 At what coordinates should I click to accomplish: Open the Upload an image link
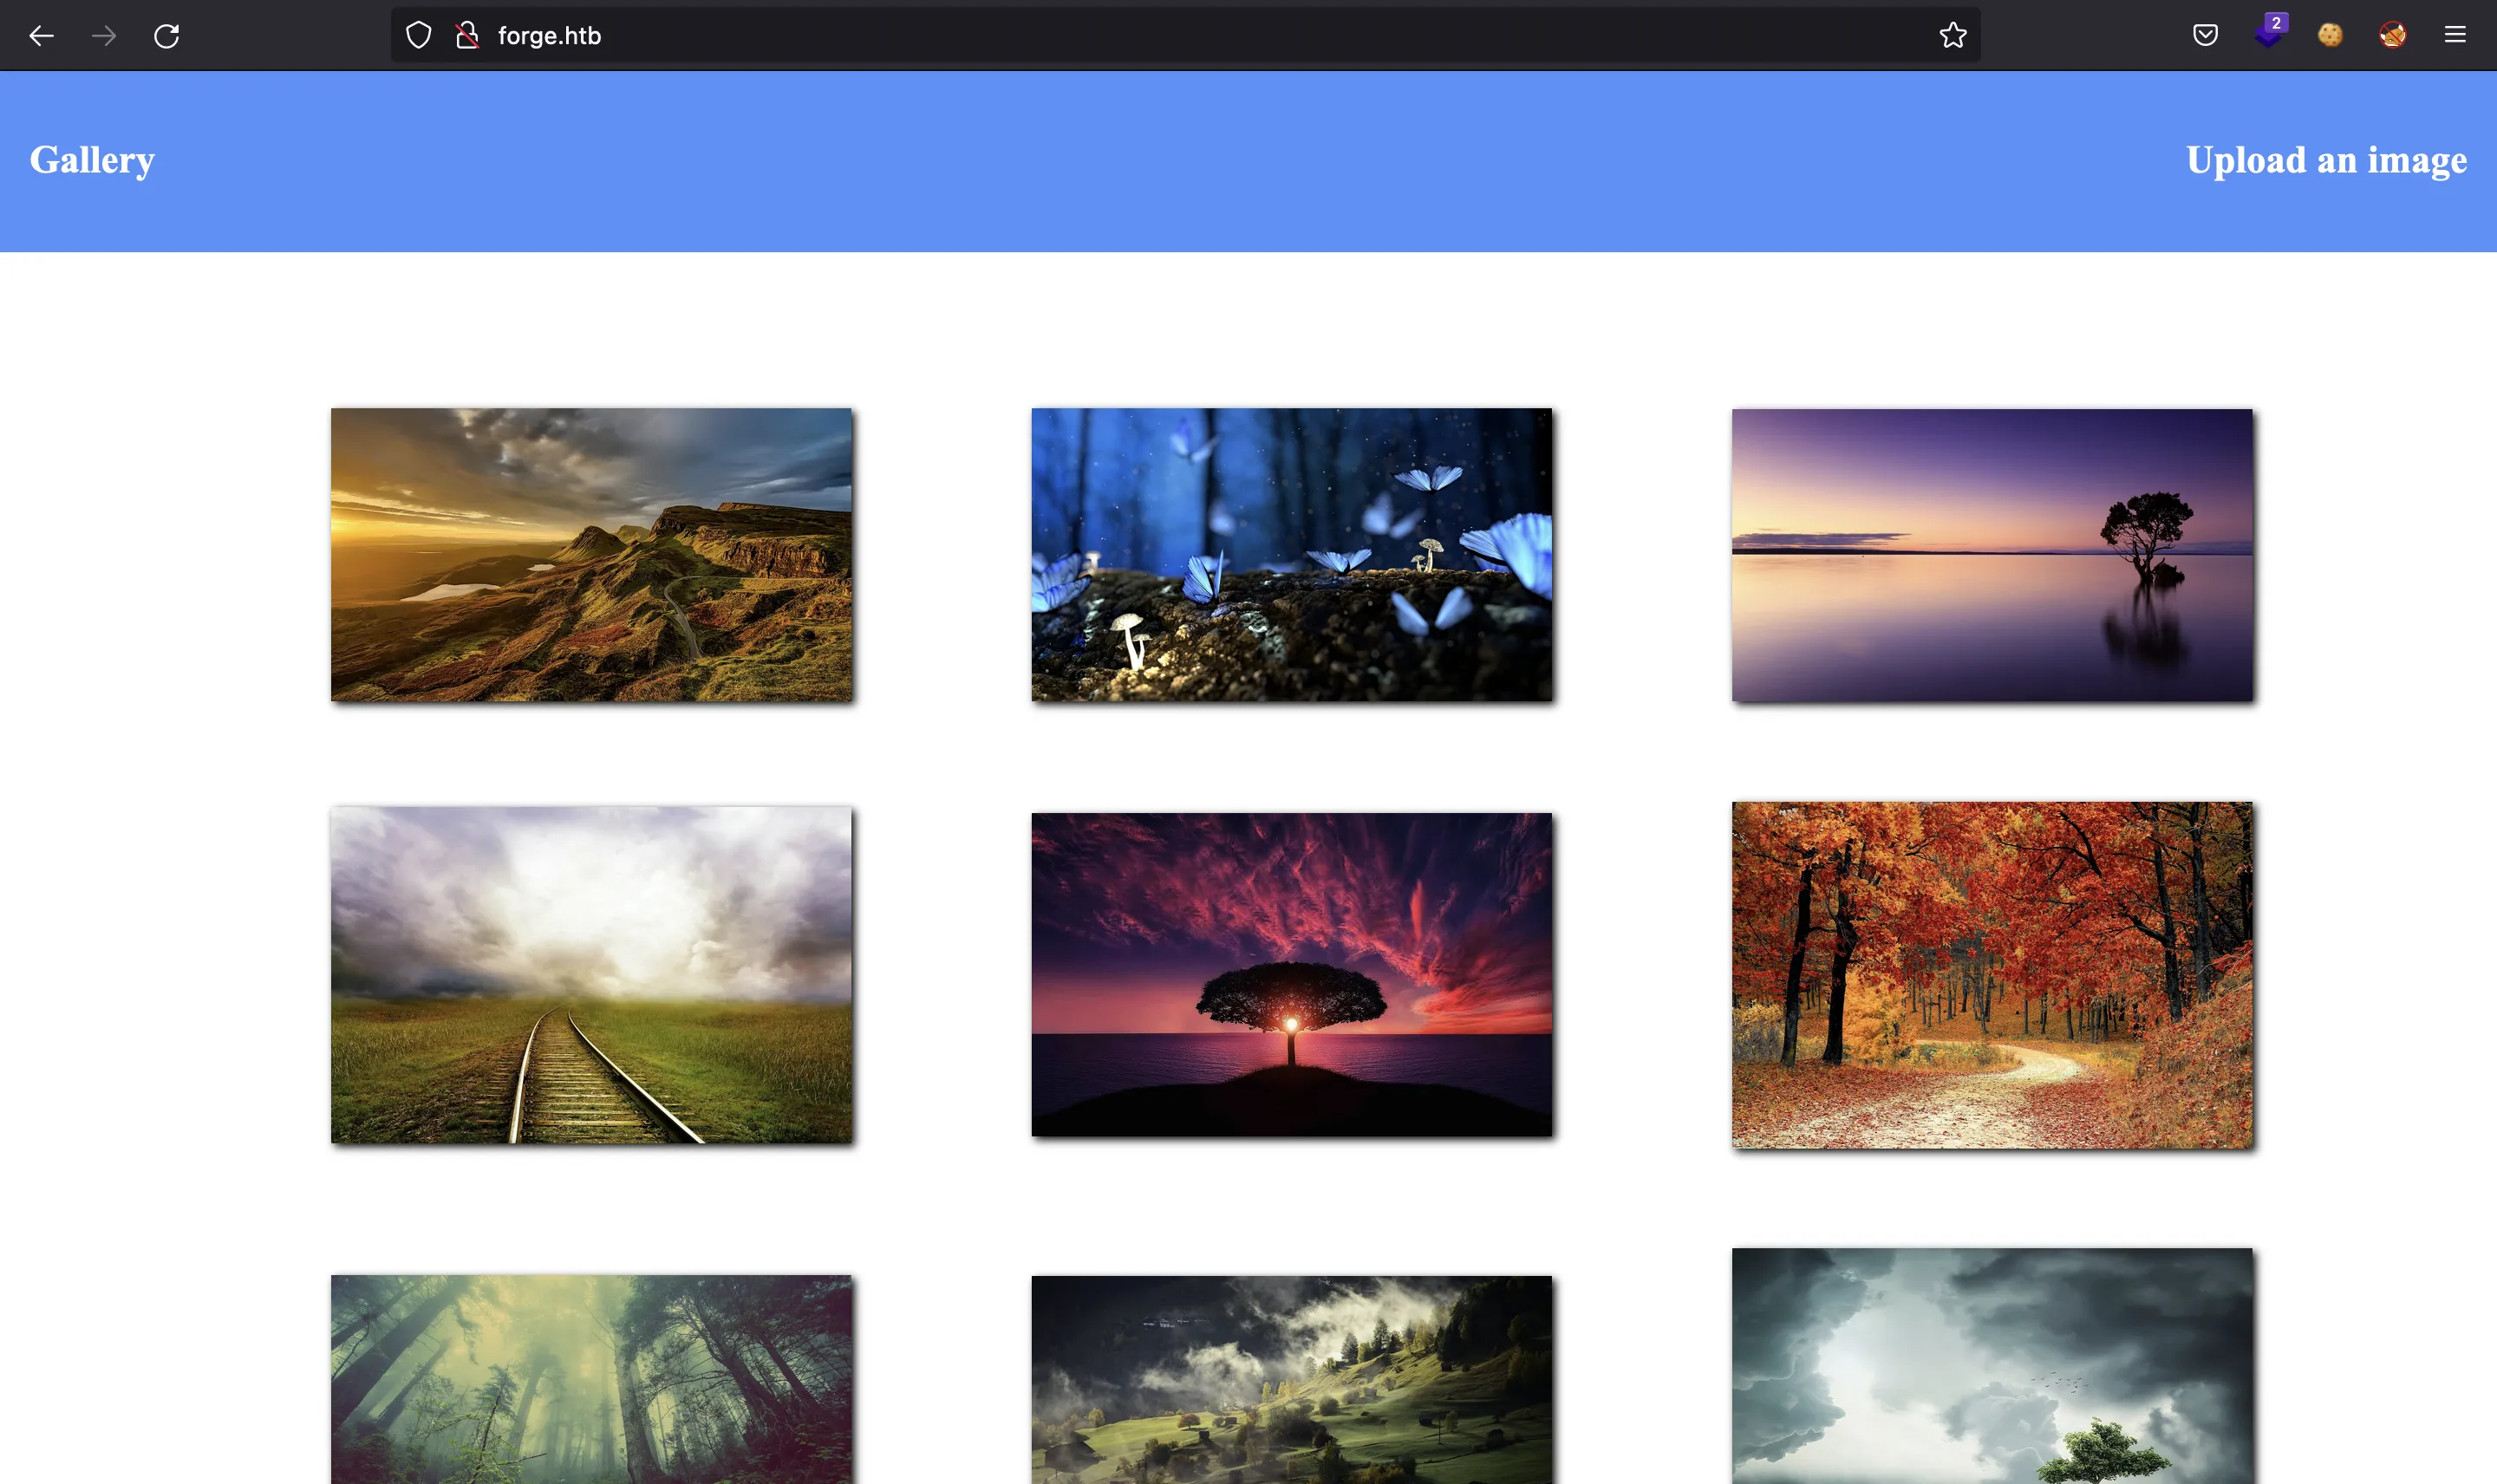(2326, 160)
